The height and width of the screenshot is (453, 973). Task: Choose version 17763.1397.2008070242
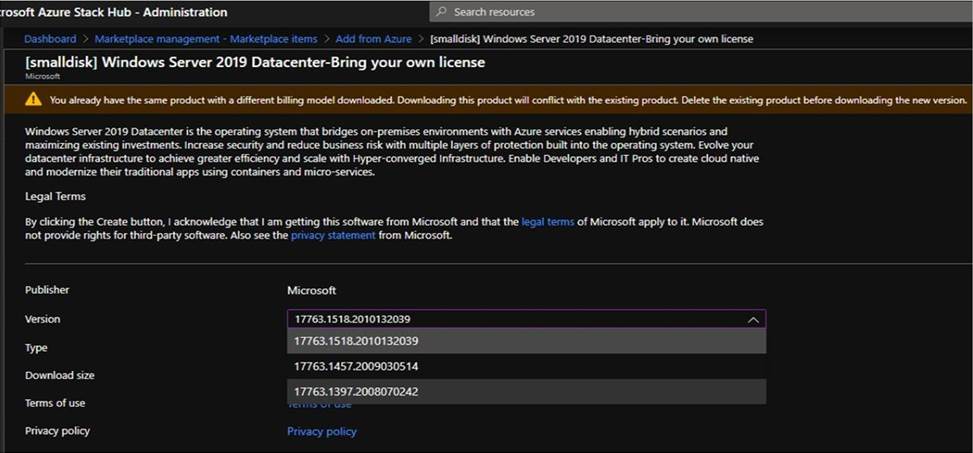pyautogui.click(x=526, y=392)
